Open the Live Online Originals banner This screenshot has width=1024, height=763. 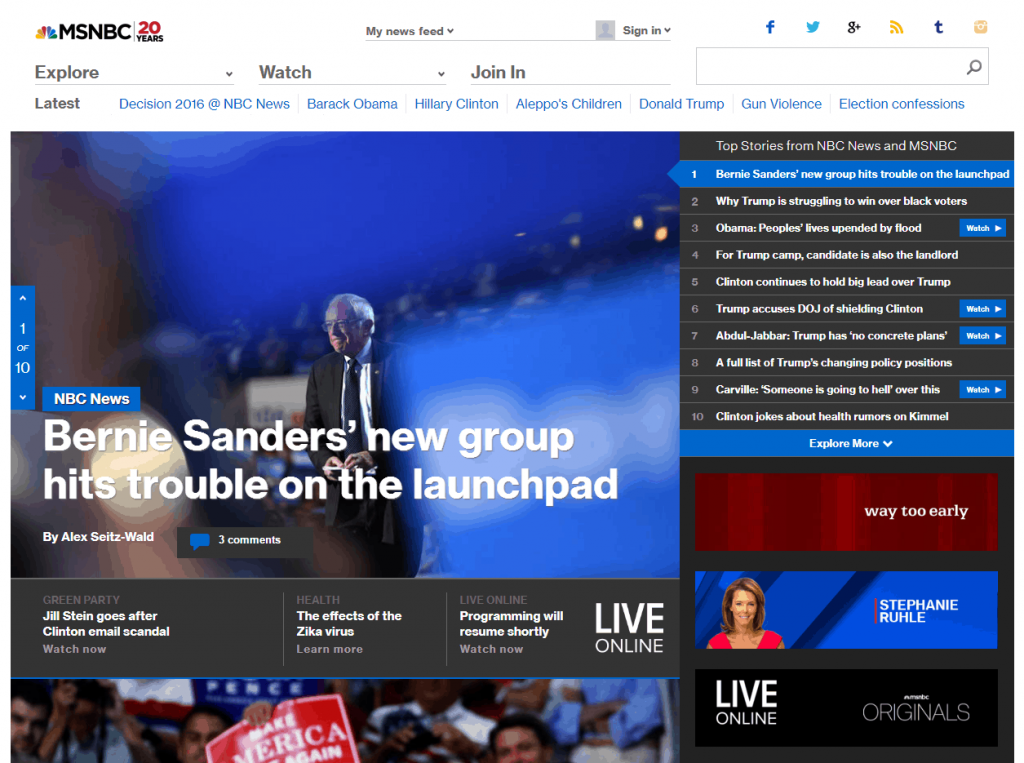846,707
